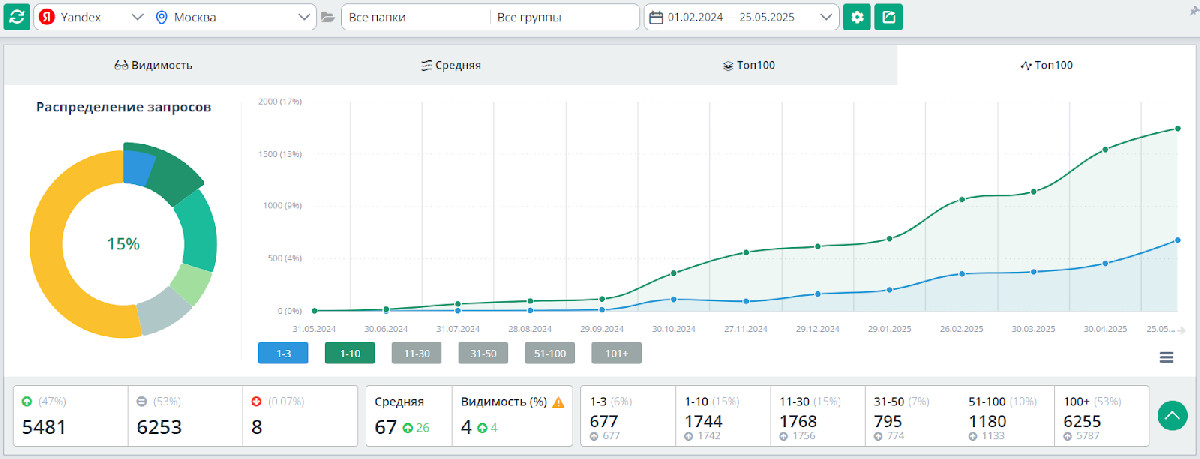Click the Все группы field
This screenshot has width=1200, height=459.
[x=564, y=17]
